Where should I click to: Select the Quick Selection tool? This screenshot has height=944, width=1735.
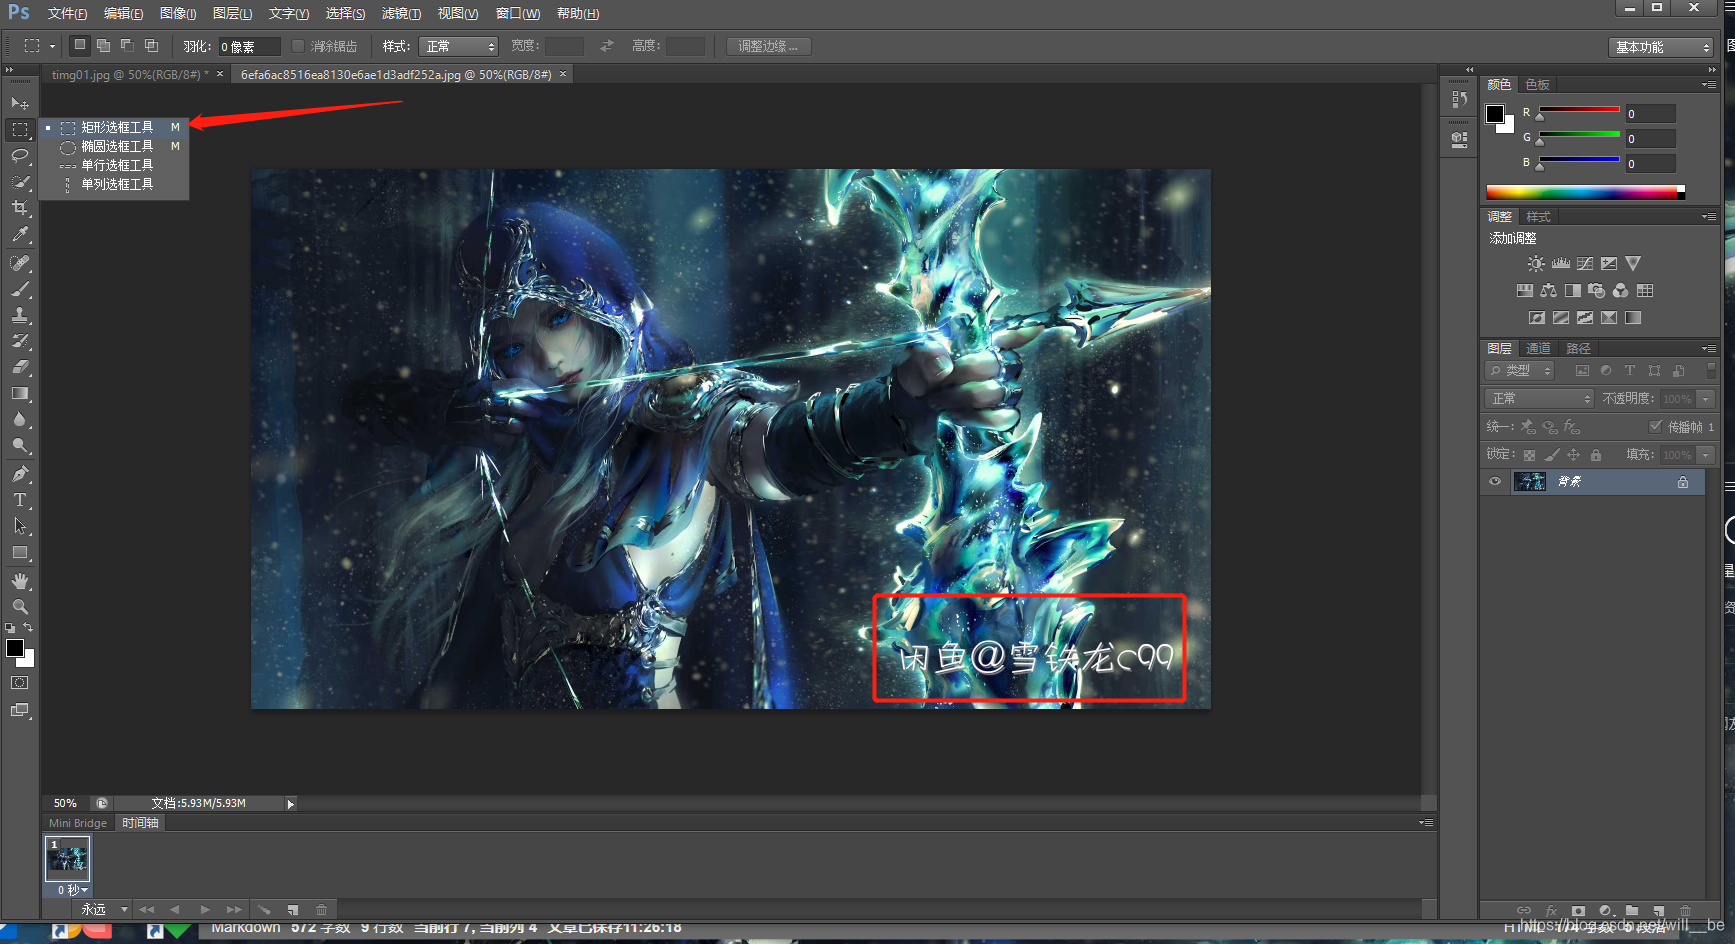[x=20, y=182]
